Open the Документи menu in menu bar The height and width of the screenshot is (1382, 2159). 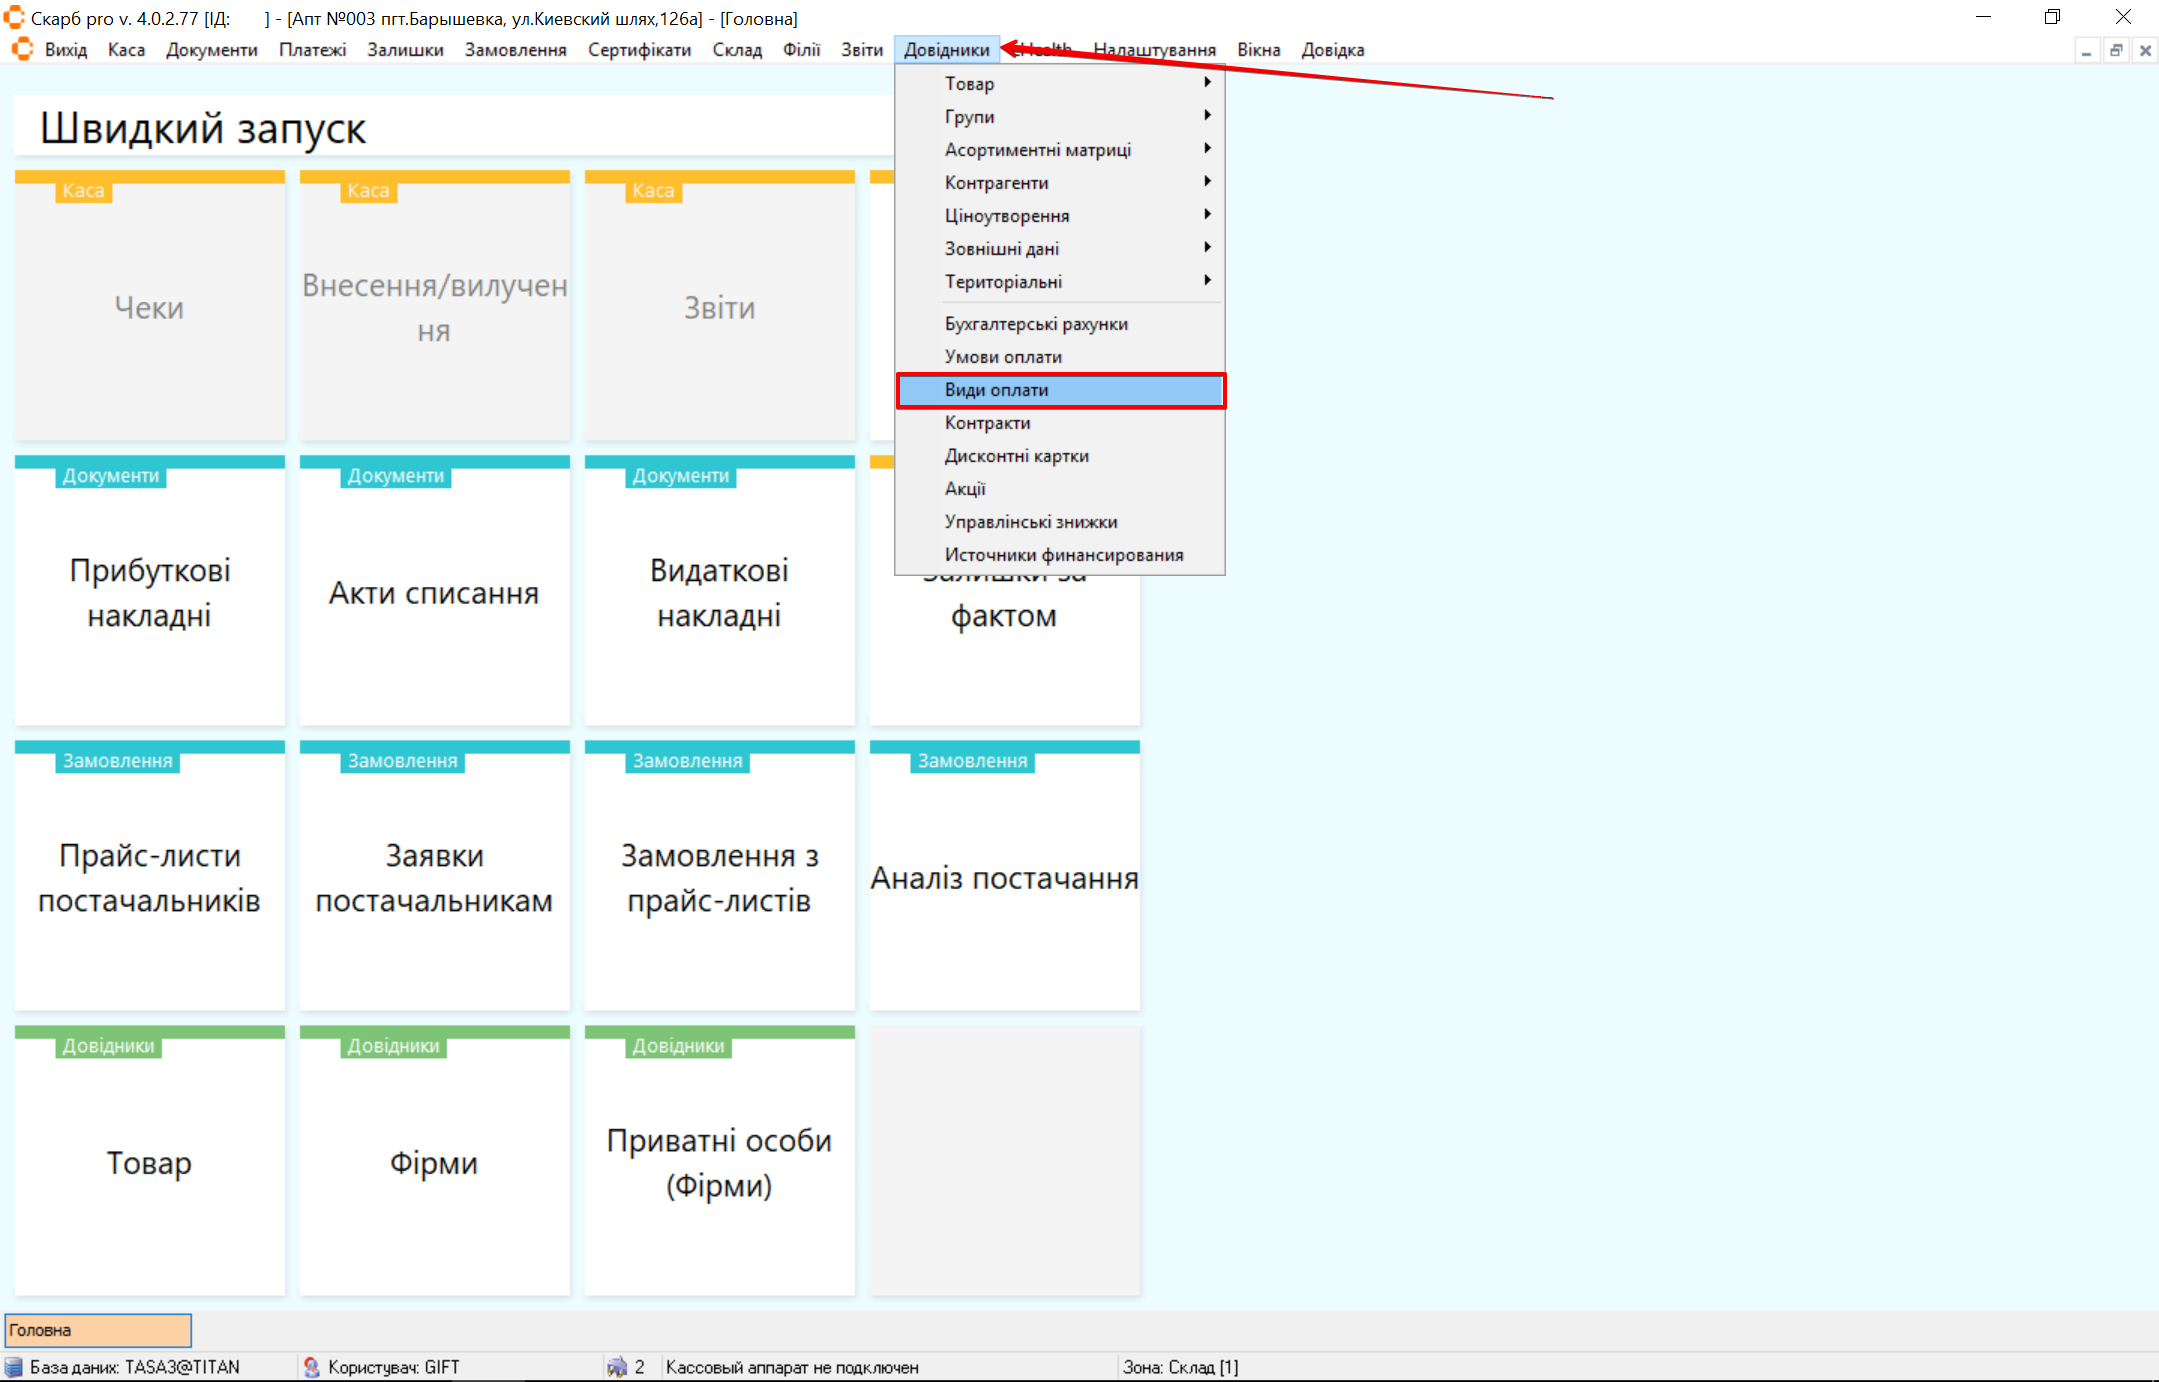(x=211, y=50)
